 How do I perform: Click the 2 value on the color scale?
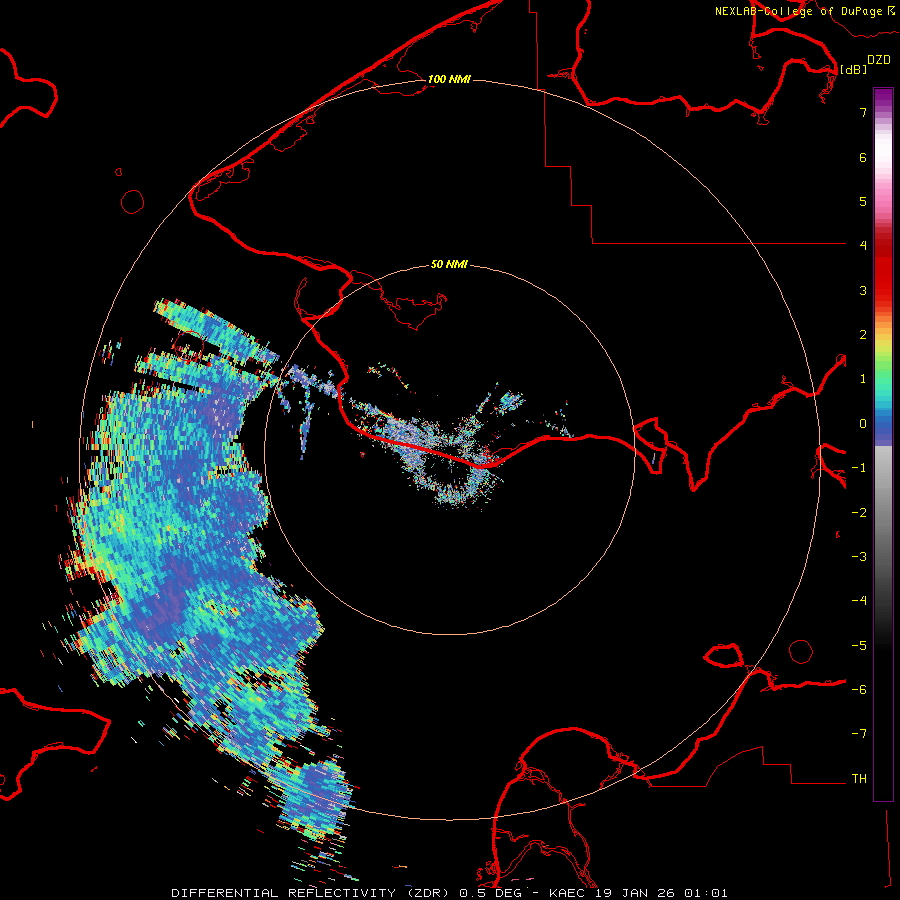tap(863, 335)
